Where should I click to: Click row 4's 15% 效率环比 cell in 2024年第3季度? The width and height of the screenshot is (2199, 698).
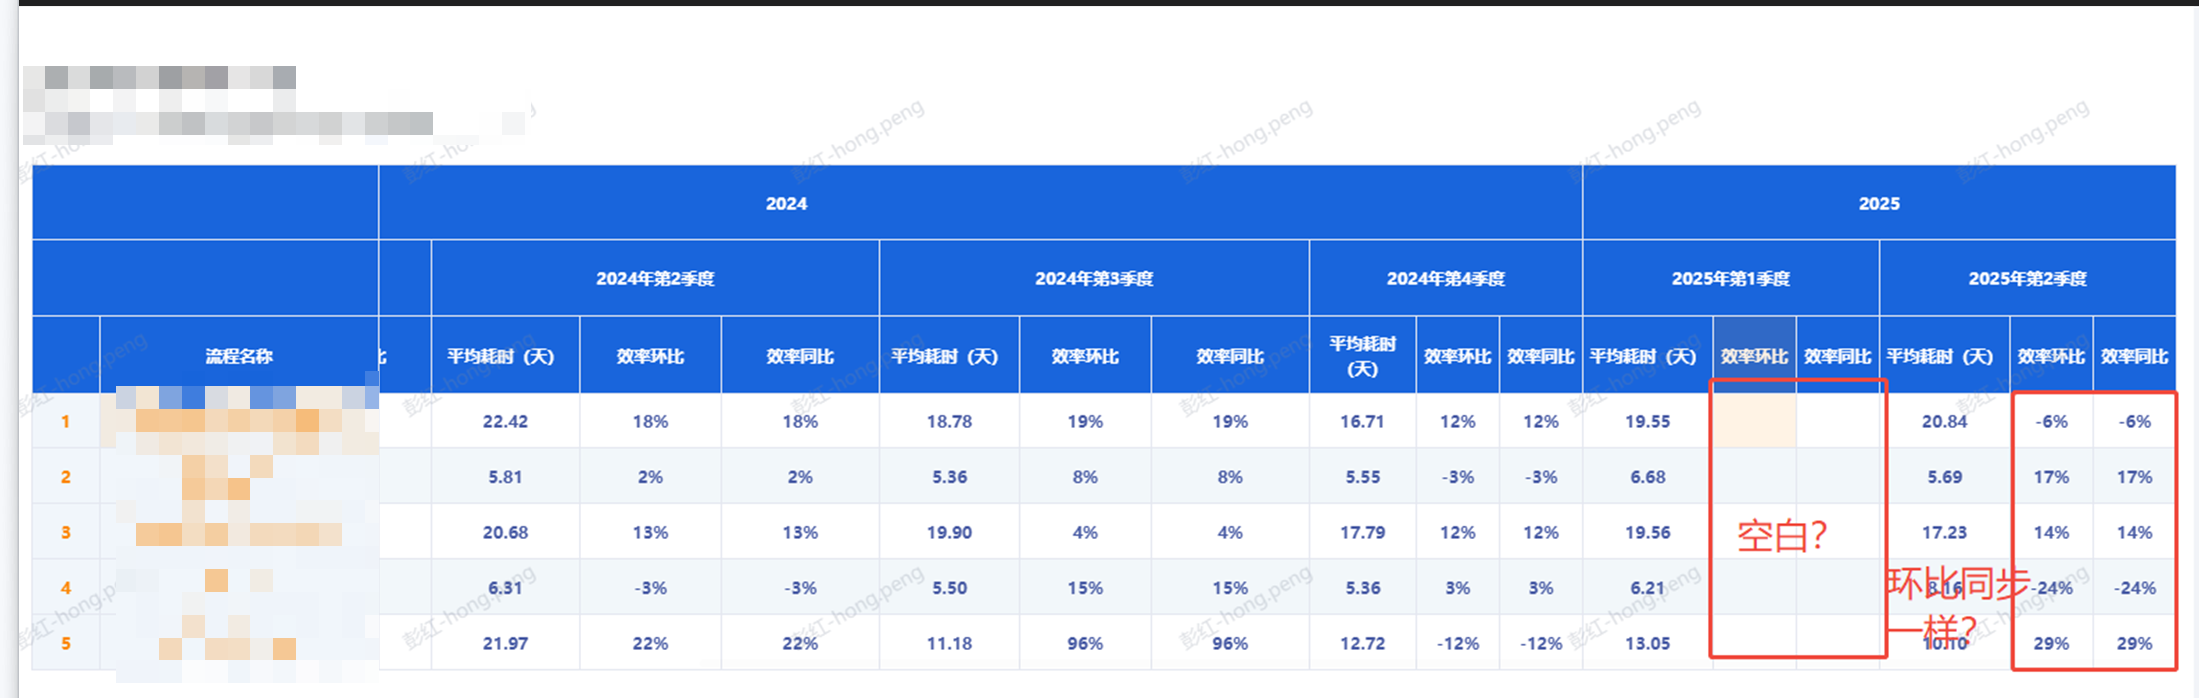coord(1085,588)
